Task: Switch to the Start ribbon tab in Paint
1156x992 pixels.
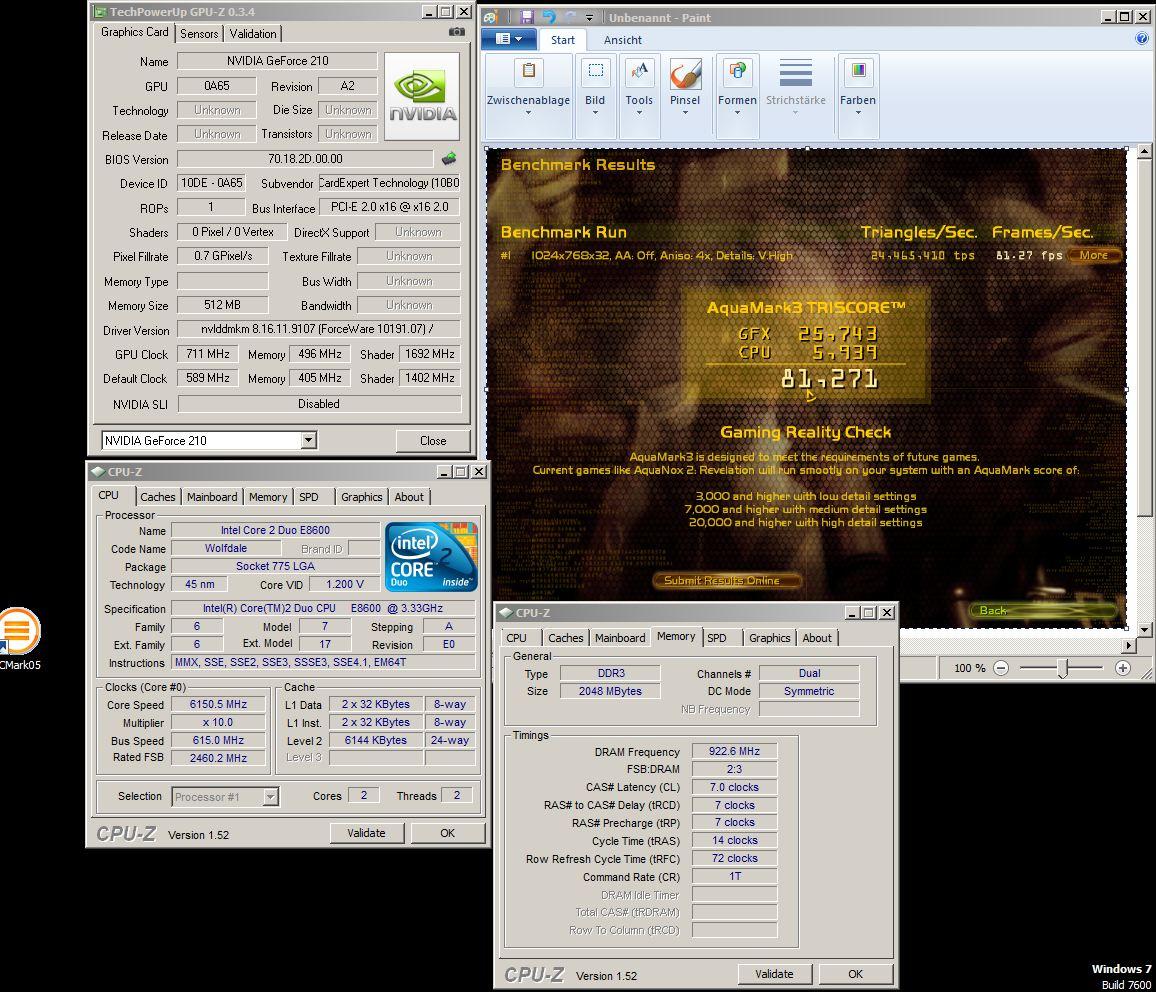Action: [563, 40]
